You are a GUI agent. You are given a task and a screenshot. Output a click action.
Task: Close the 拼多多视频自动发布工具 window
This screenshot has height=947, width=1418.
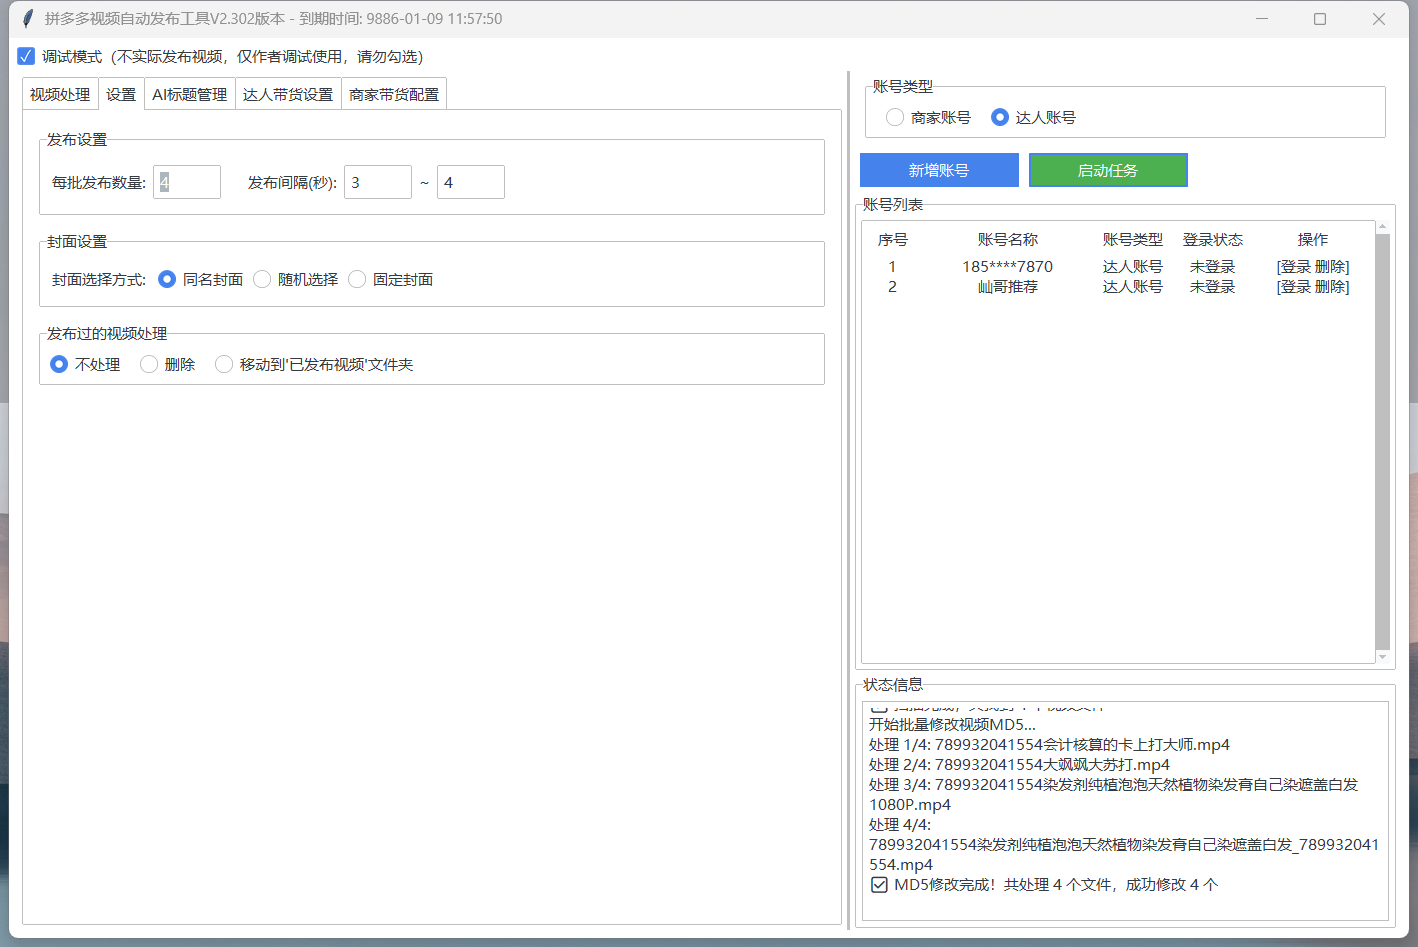[1379, 19]
